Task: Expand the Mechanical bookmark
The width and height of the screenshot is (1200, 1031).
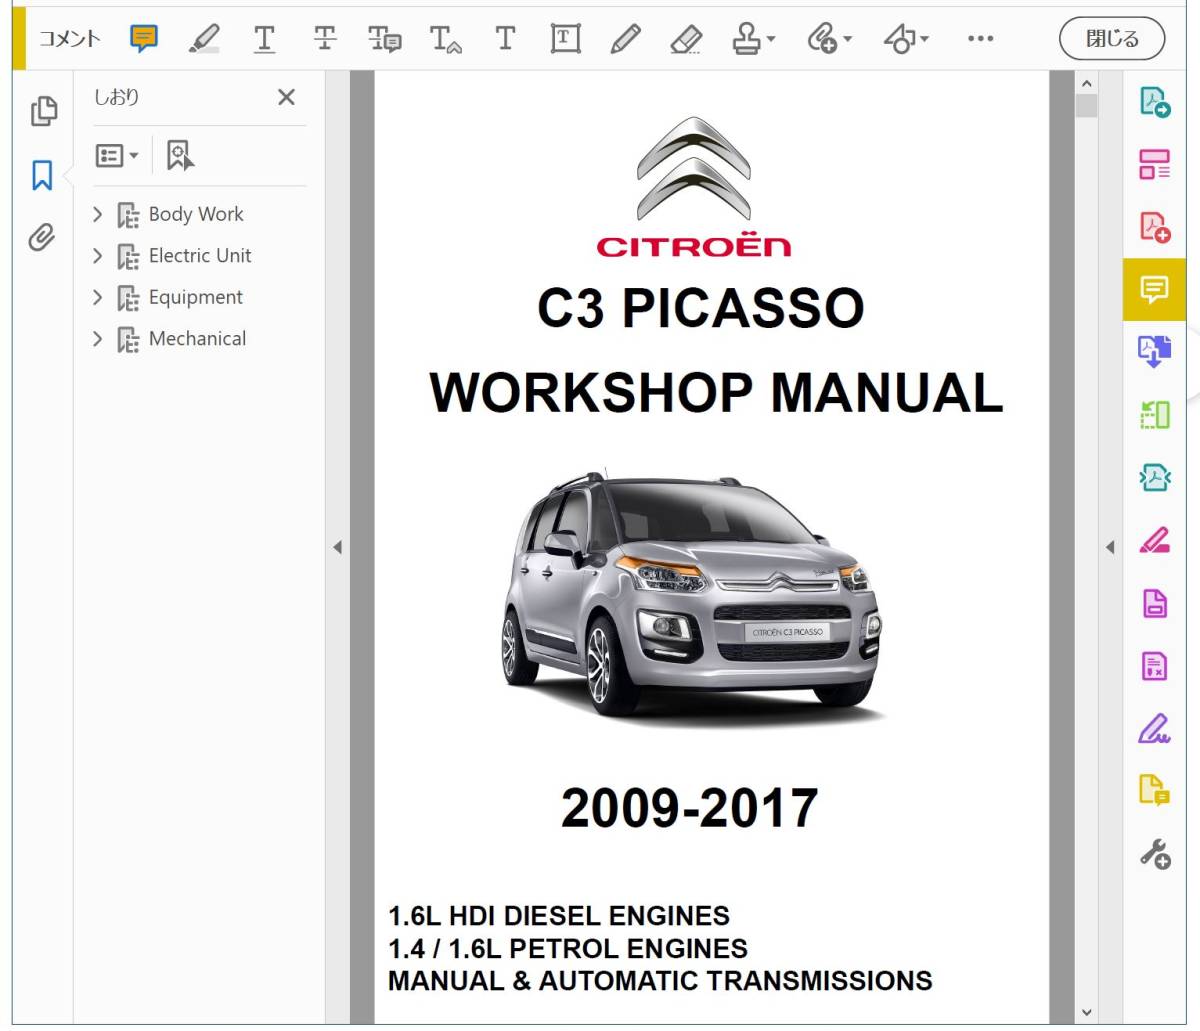Action: pos(97,339)
